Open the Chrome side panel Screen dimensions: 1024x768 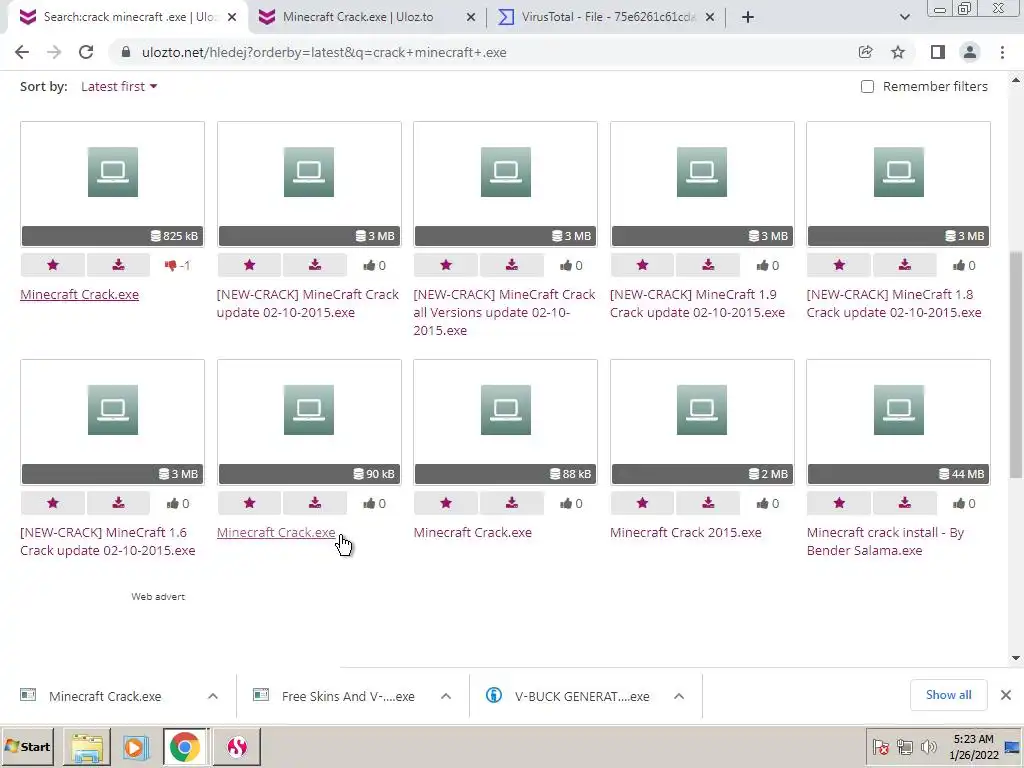click(x=938, y=52)
